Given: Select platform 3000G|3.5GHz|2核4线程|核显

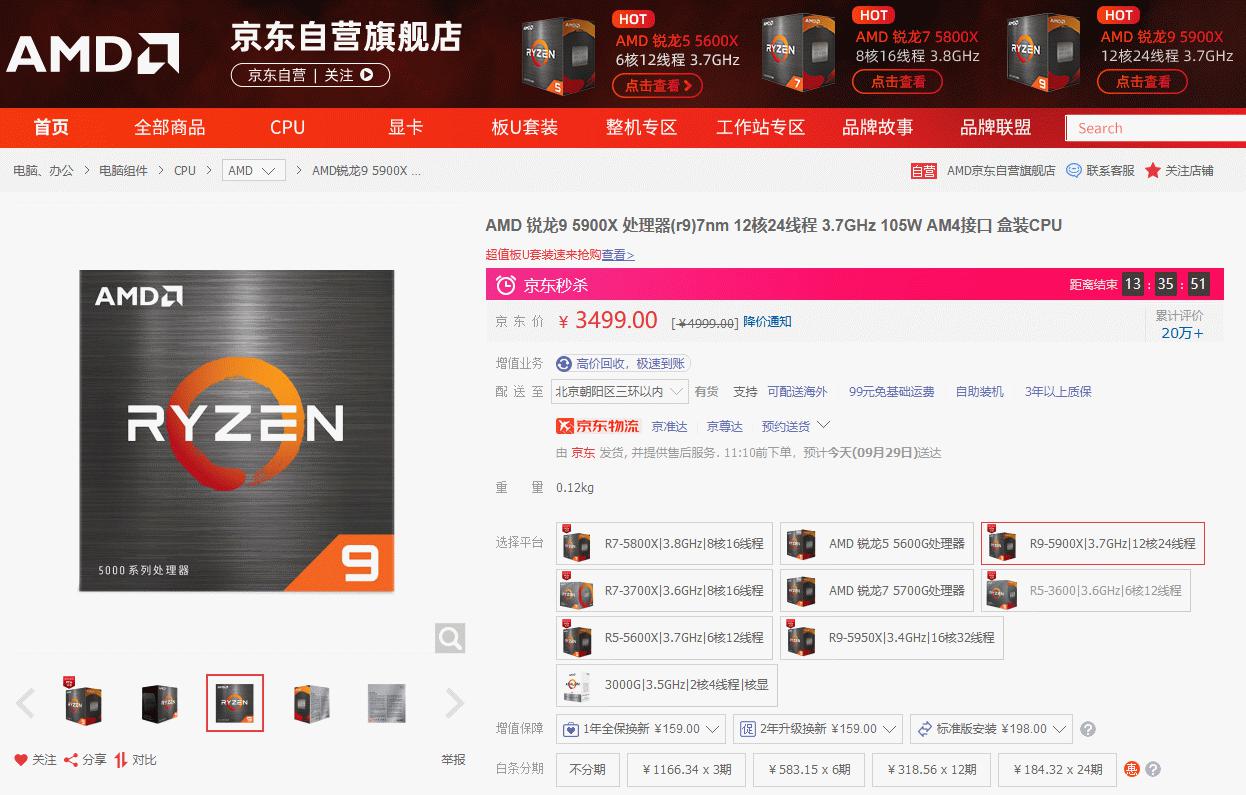Looking at the screenshot, I should point(667,685).
